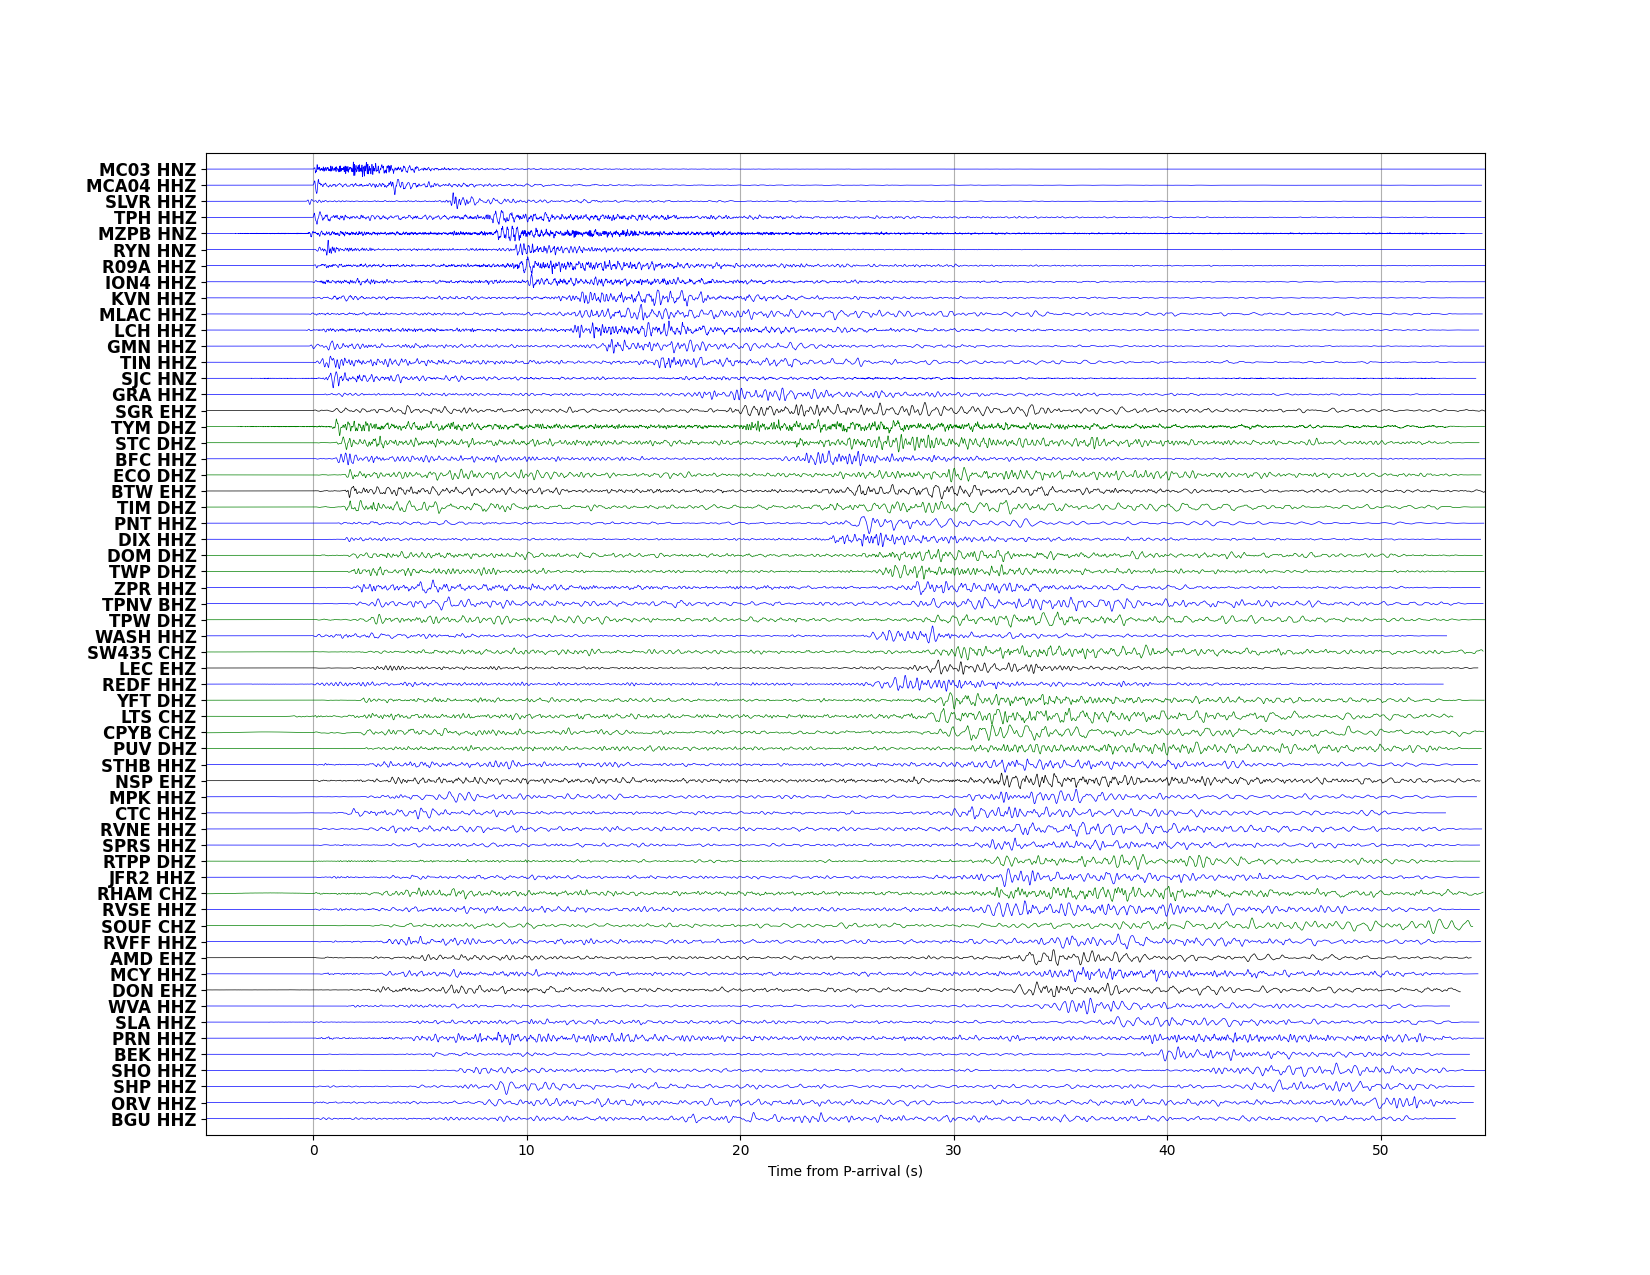
Task: Click the TYM DHZ station label
Action: [153, 428]
